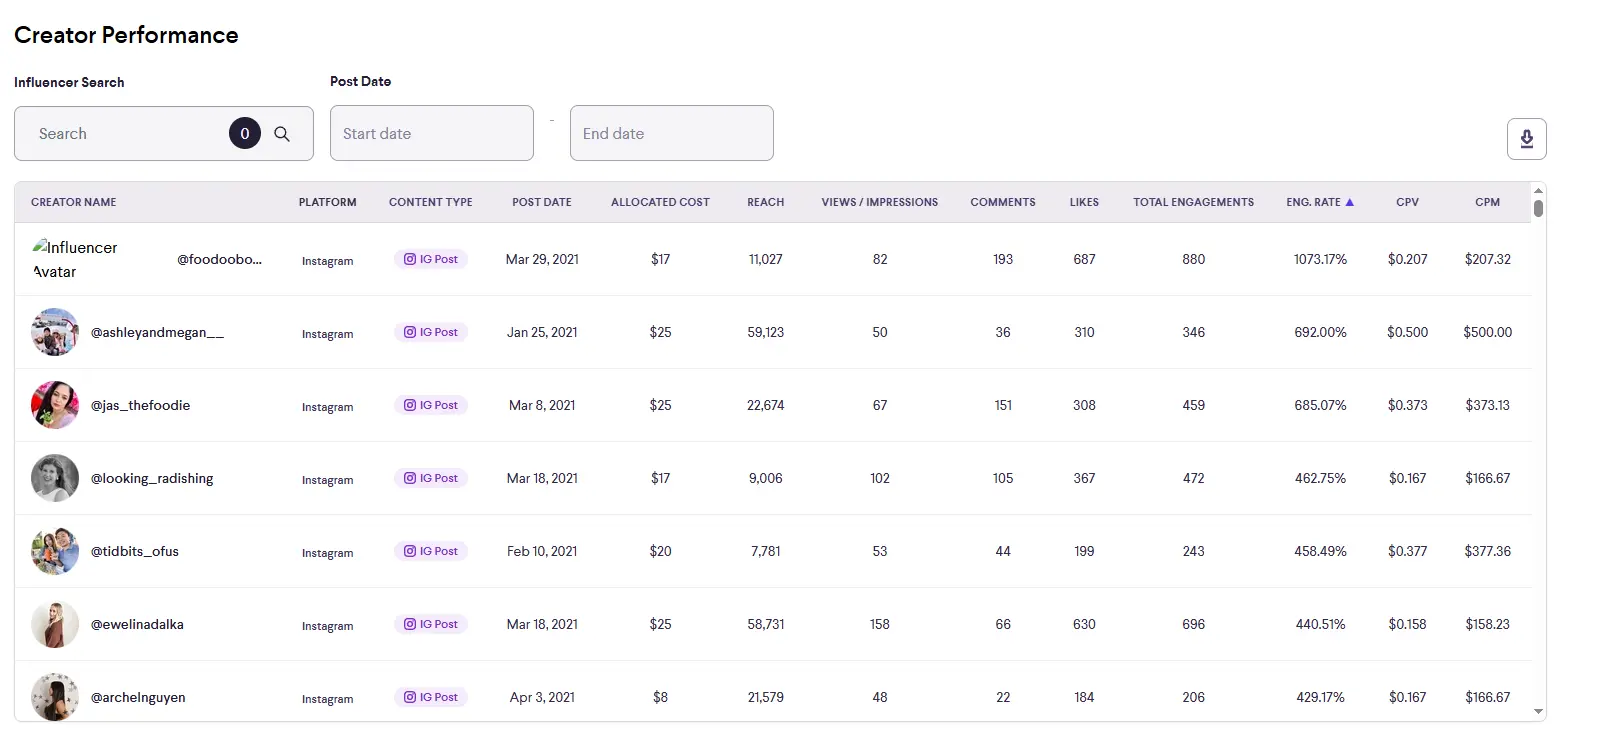Screen dimensions: 1604x740
Task: Click the ENG. RATE sort arrow
Action: pos(1349,202)
